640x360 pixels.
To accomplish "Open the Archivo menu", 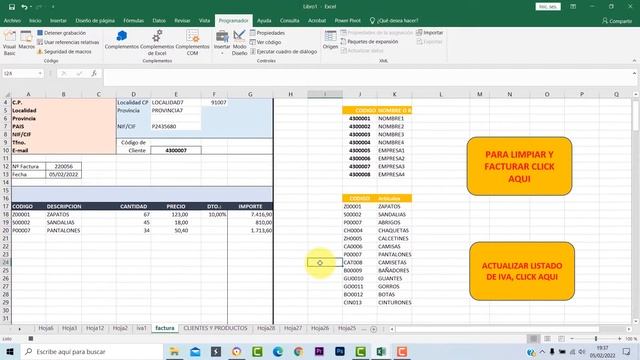I will click(12, 20).
